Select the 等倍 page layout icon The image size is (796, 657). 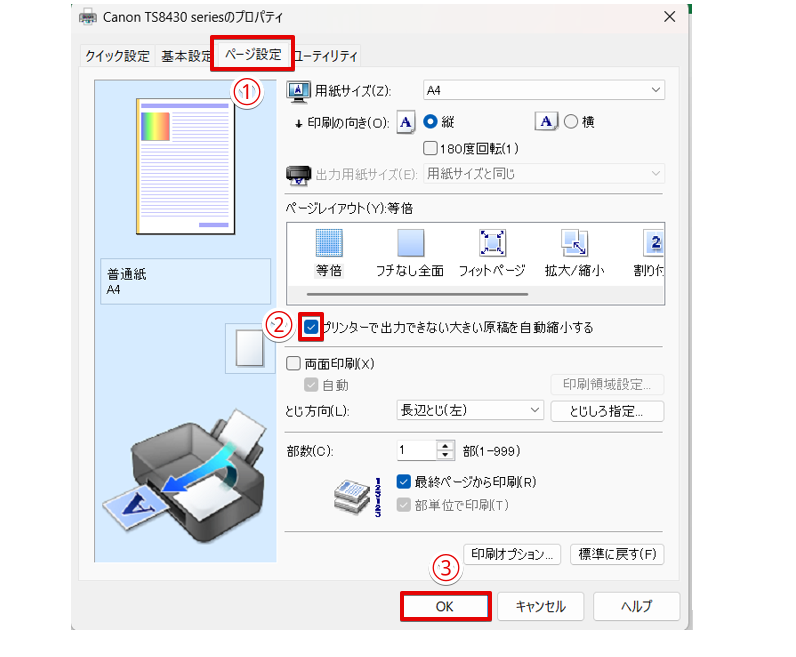tap(329, 243)
